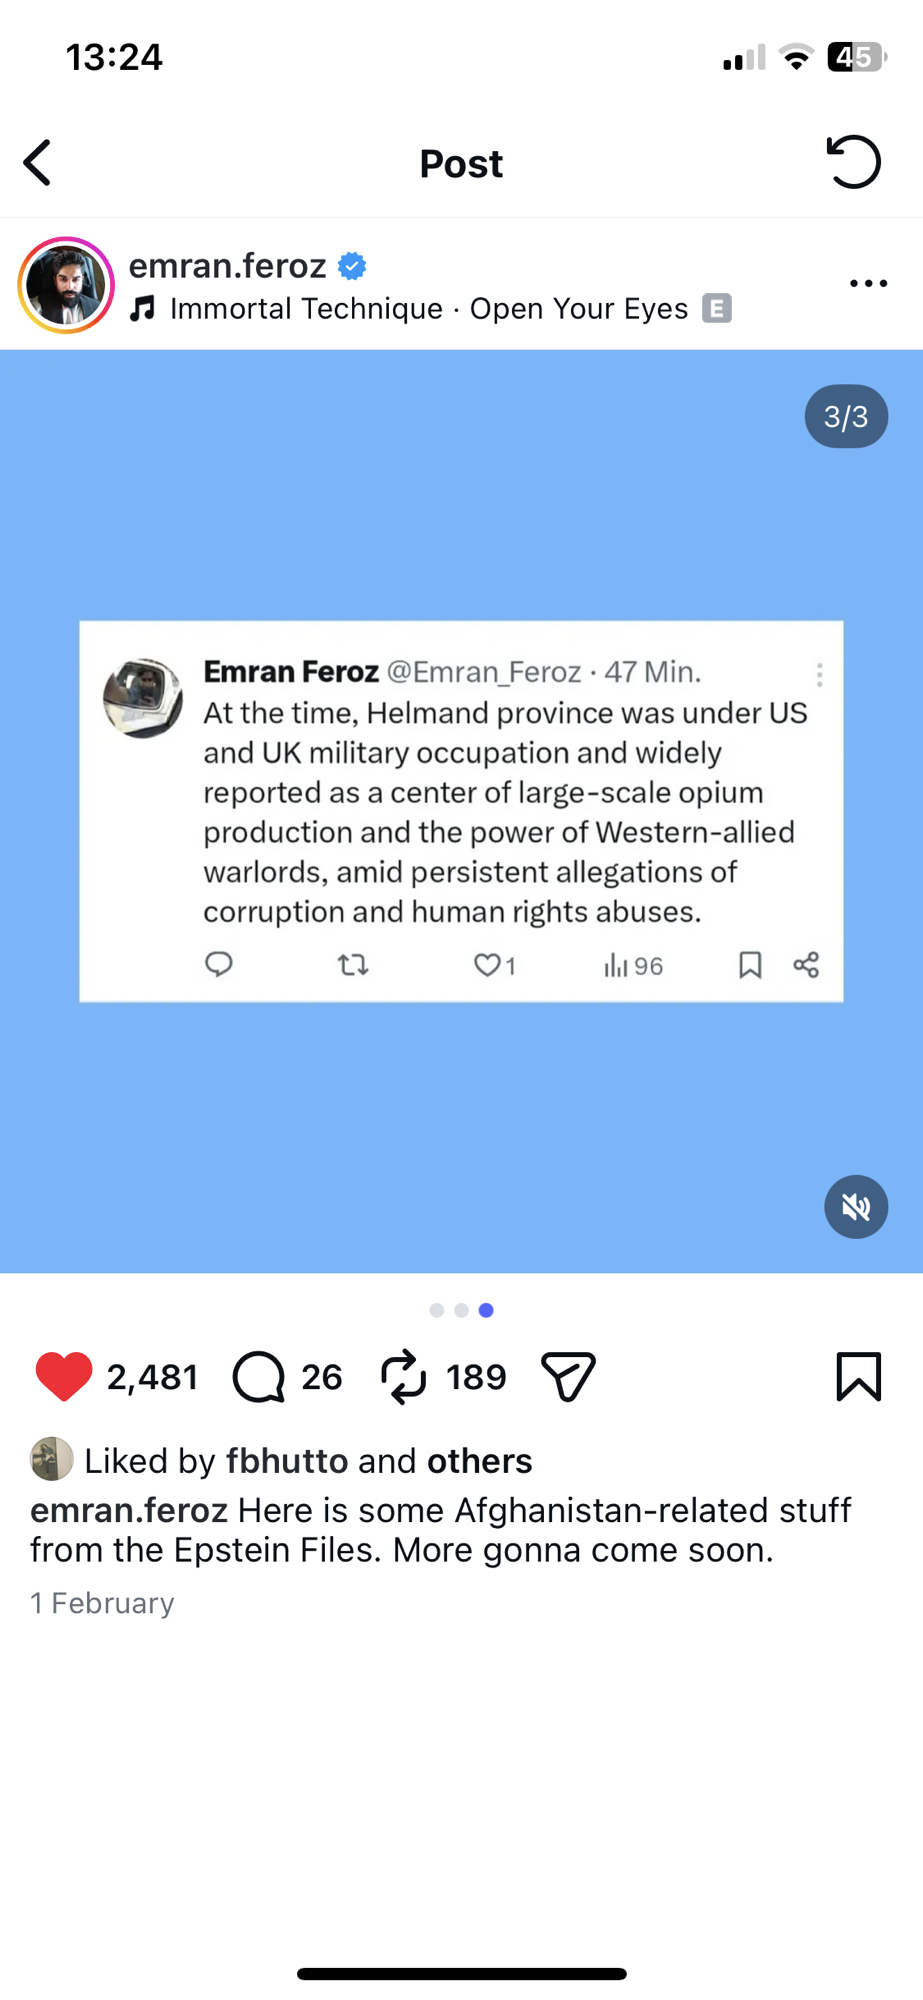Open the emran.feroz username at top
The width and height of the screenshot is (923, 2000).
[228, 266]
